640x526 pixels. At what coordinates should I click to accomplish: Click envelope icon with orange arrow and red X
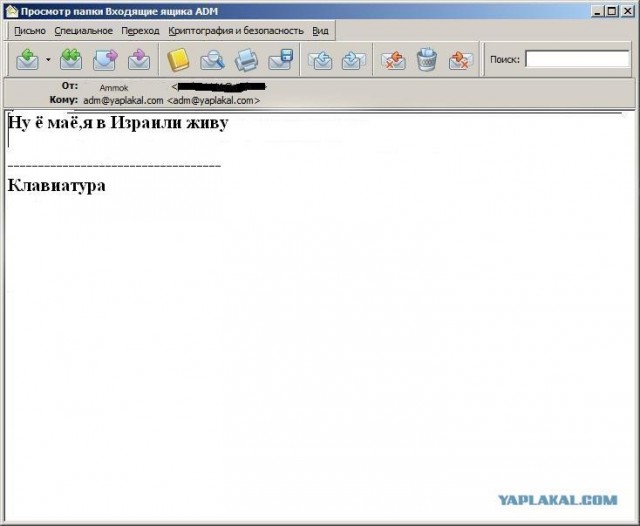[393, 60]
